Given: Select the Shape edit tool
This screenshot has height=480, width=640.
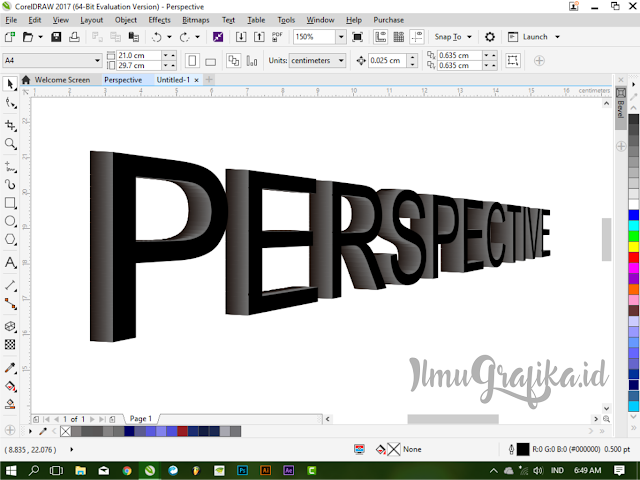Looking at the screenshot, I should point(10,104).
